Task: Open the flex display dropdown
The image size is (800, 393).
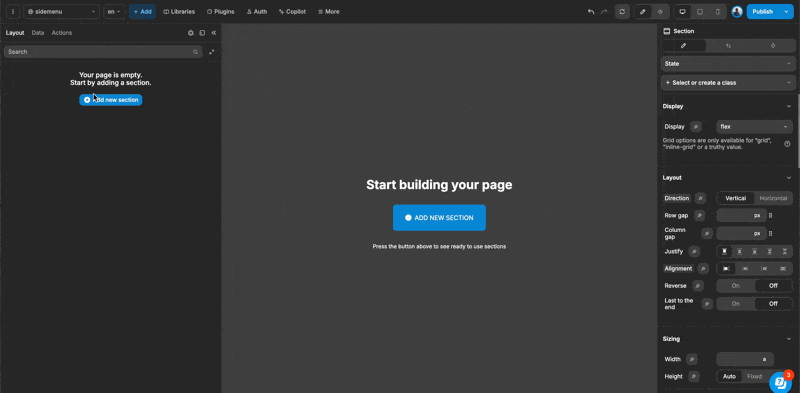Action: (x=754, y=127)
